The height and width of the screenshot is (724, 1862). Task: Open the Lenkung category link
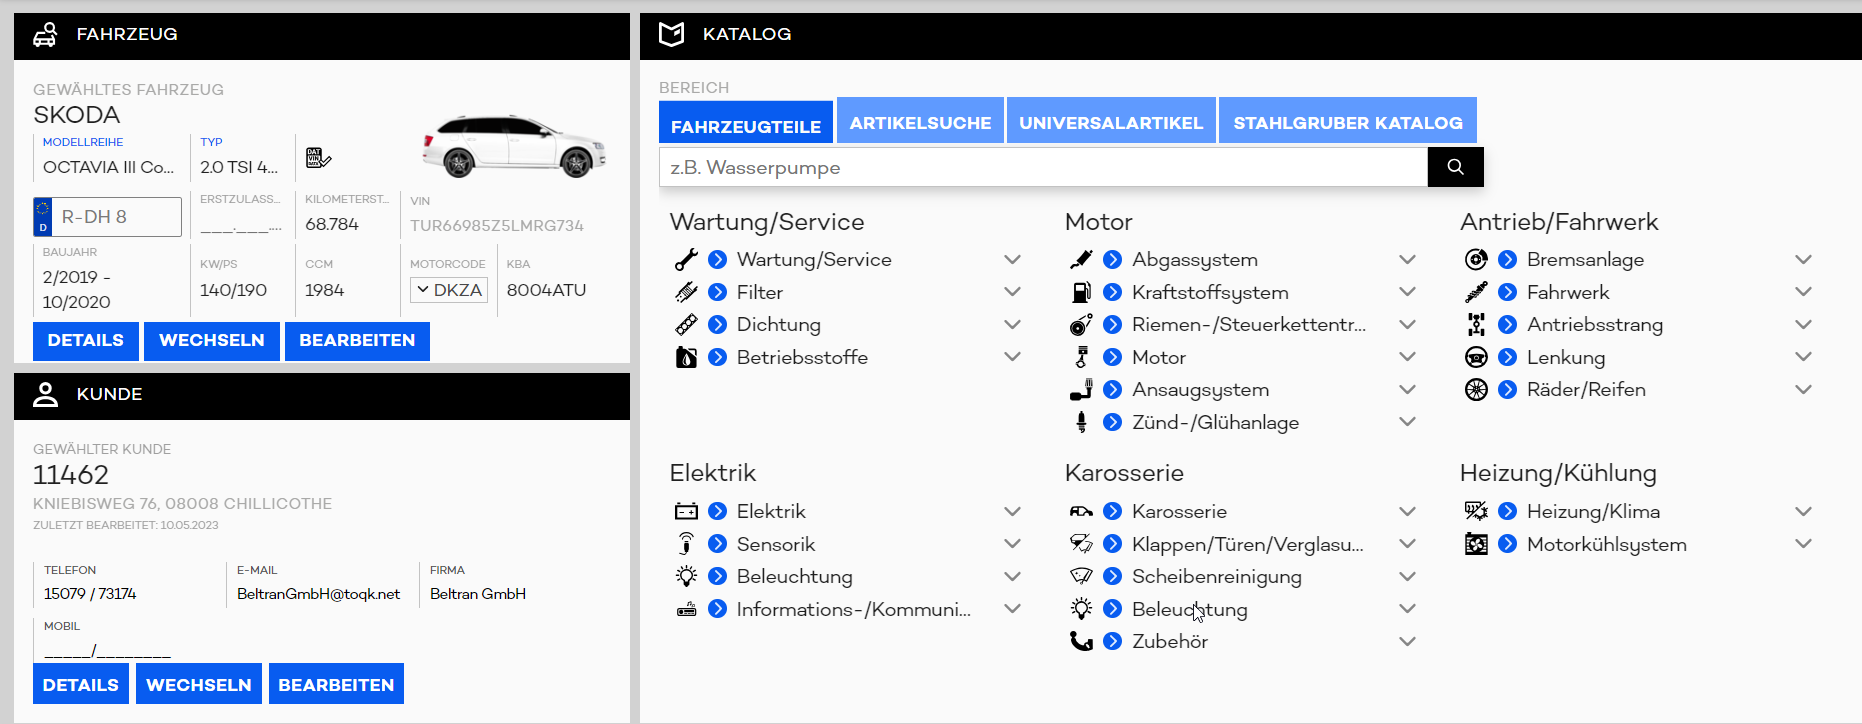tap(1566, 357)
